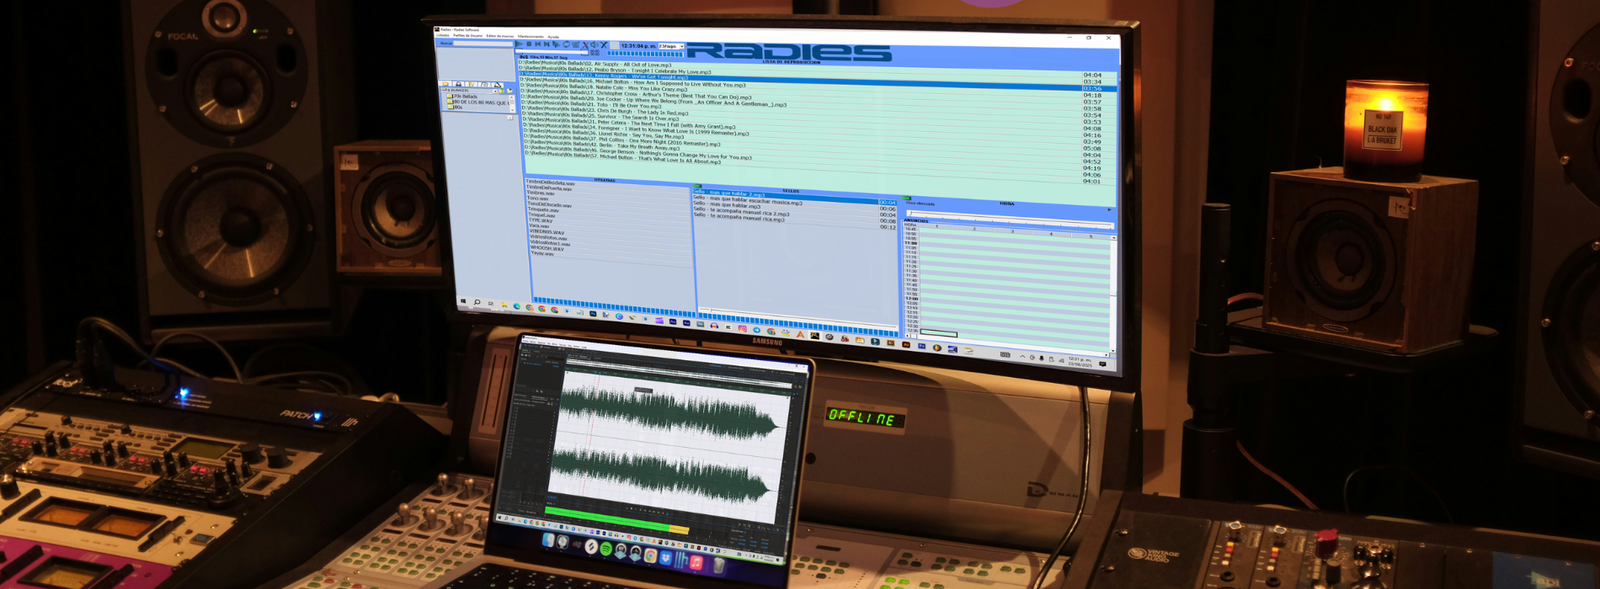Click the Buscar search field
This screenshot has height=589, width=1600.
tap(483, 44)
